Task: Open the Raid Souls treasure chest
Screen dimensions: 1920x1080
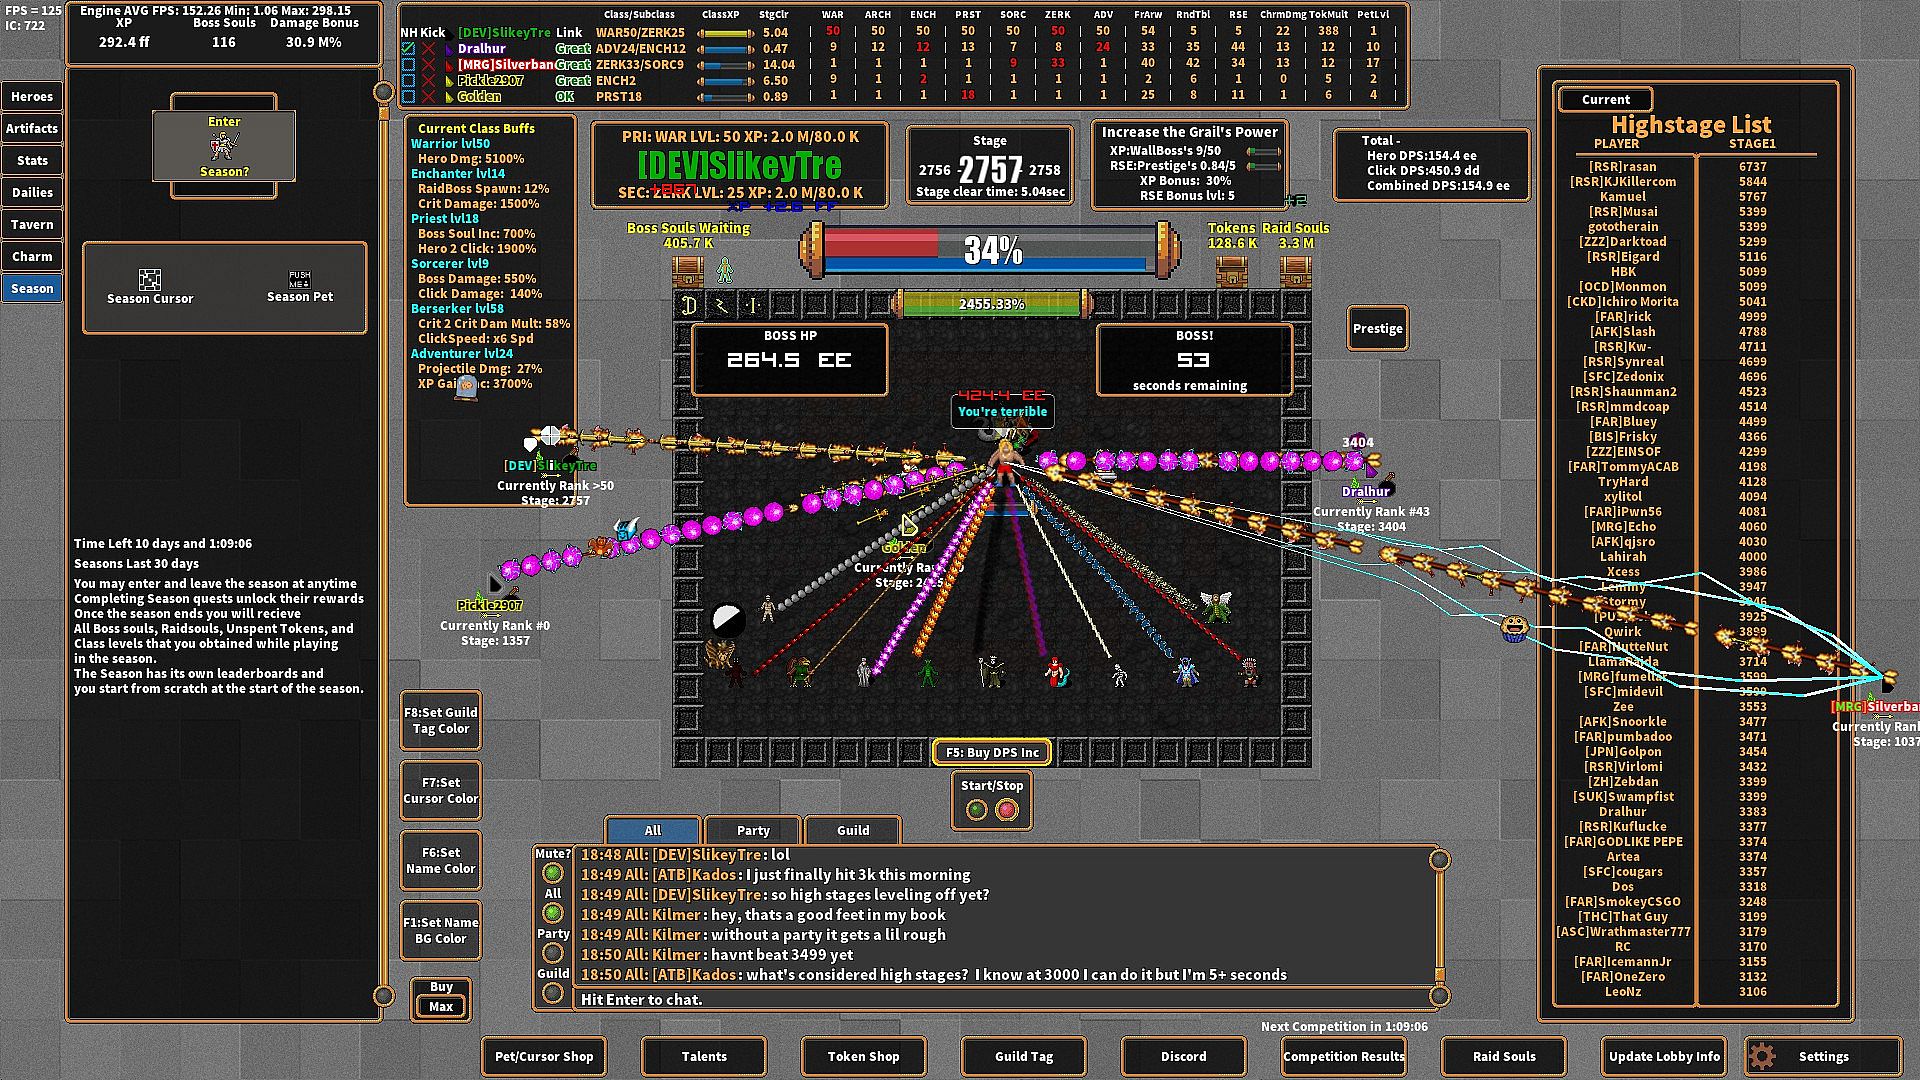Action: 1295,270
